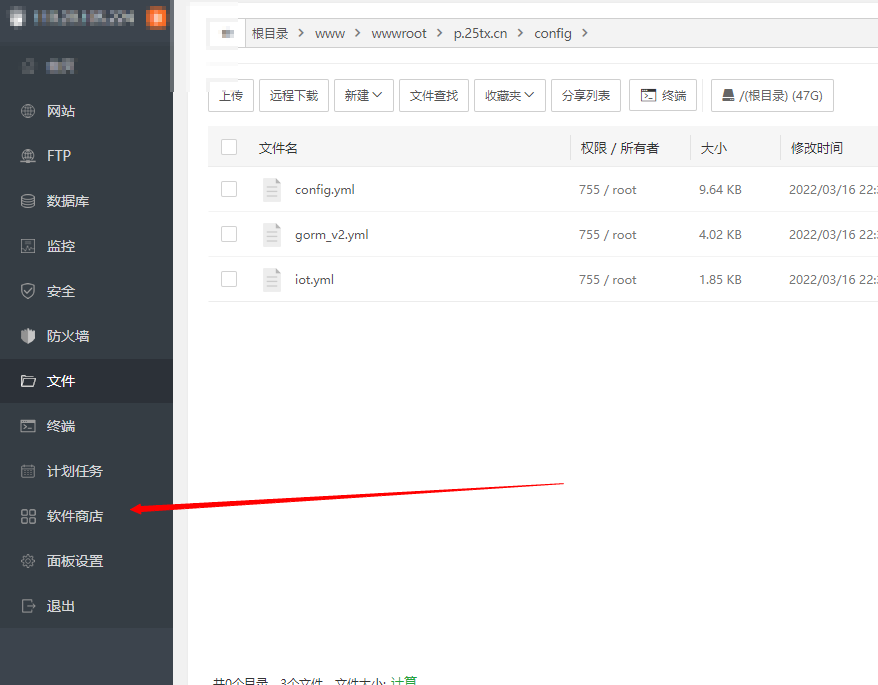Click the sidebar vertical scrollbar
The height and width of the screenshot is (685, 878).
172,45
